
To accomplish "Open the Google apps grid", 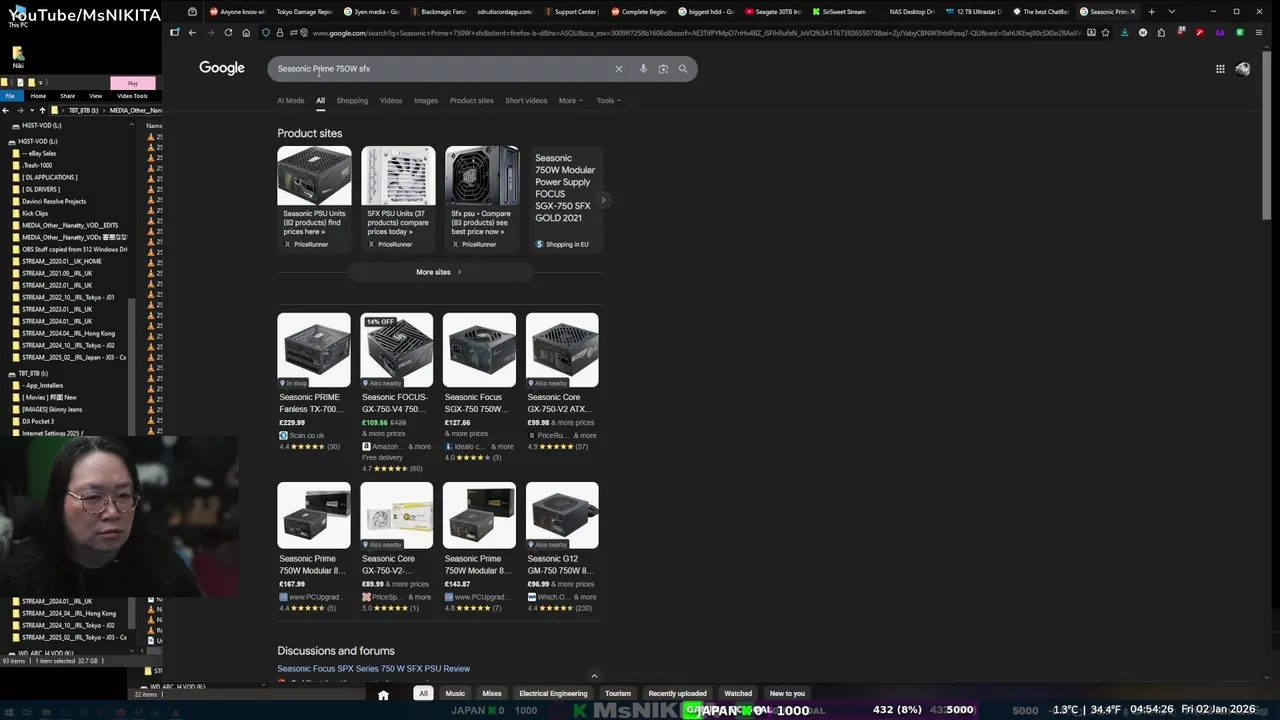I will 1220,69.
